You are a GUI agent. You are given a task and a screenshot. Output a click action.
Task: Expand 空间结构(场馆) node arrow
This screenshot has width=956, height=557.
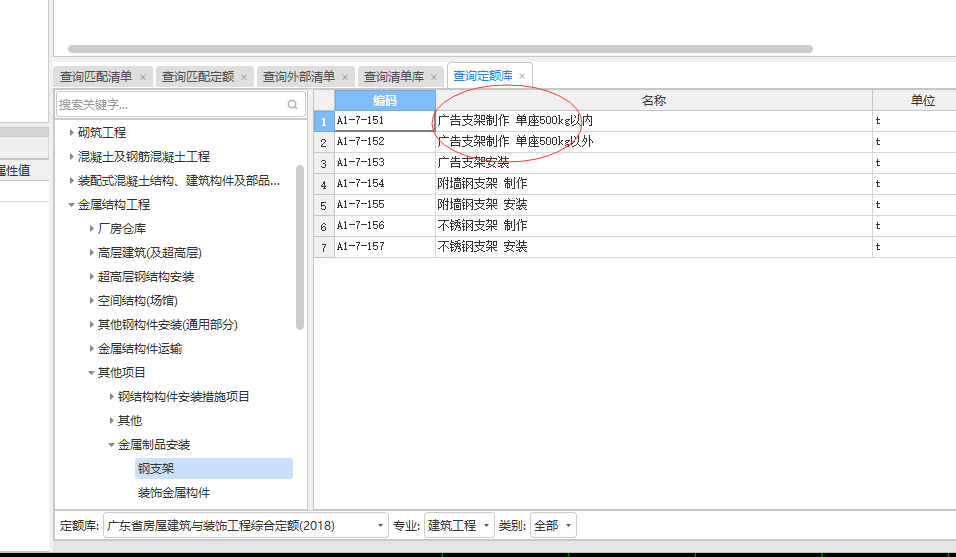(x=91, y=300)
